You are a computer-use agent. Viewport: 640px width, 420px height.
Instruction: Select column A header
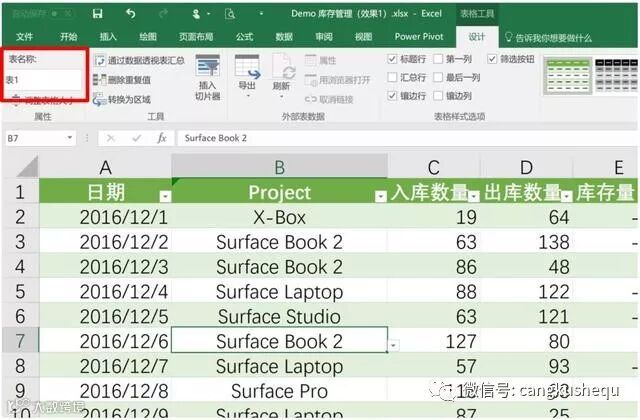(105, 167)
